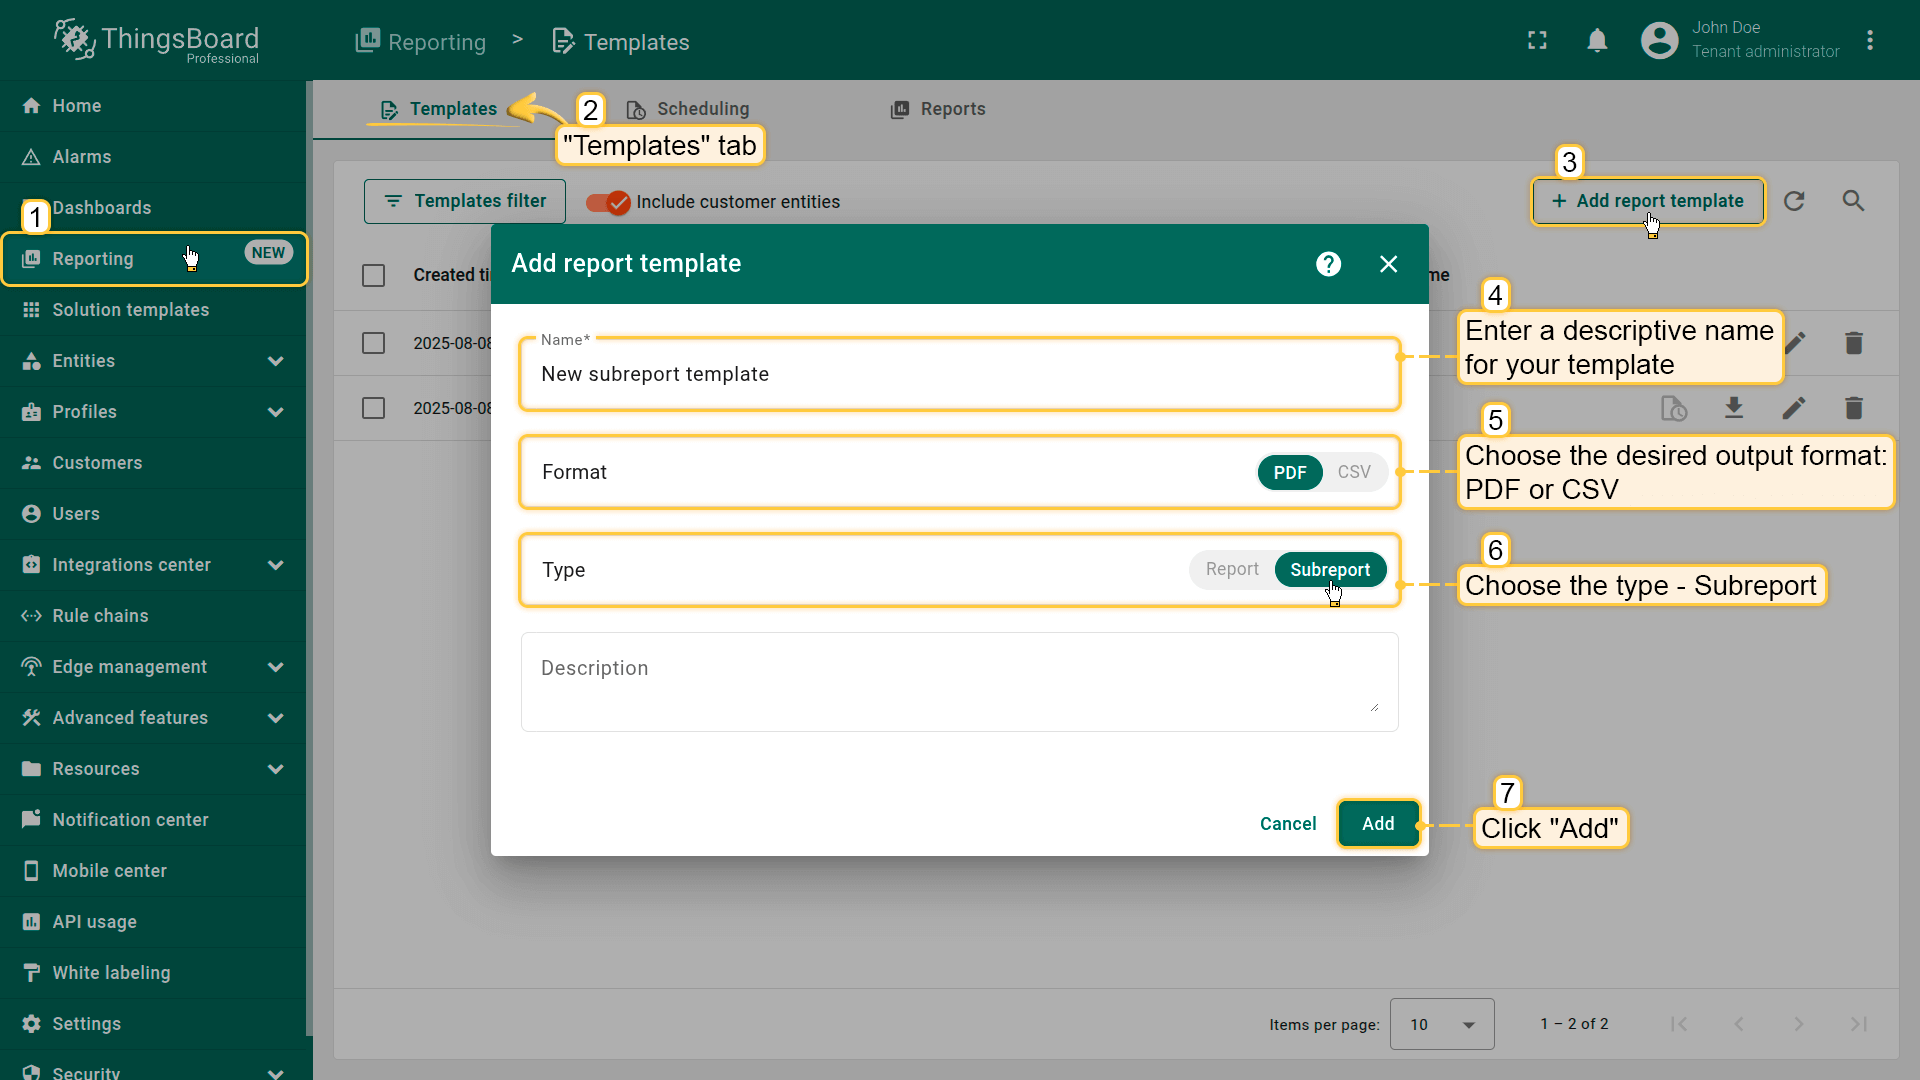
Task: Select CSV output format
Action: pyautogui.click(x=1354, y=472)
